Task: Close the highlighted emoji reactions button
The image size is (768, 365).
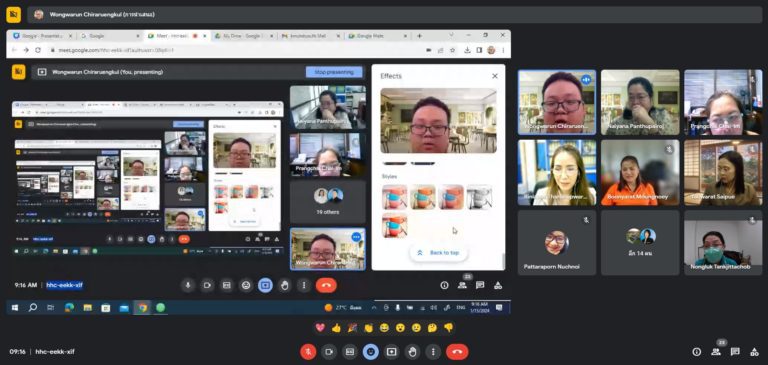Action: 370,351
